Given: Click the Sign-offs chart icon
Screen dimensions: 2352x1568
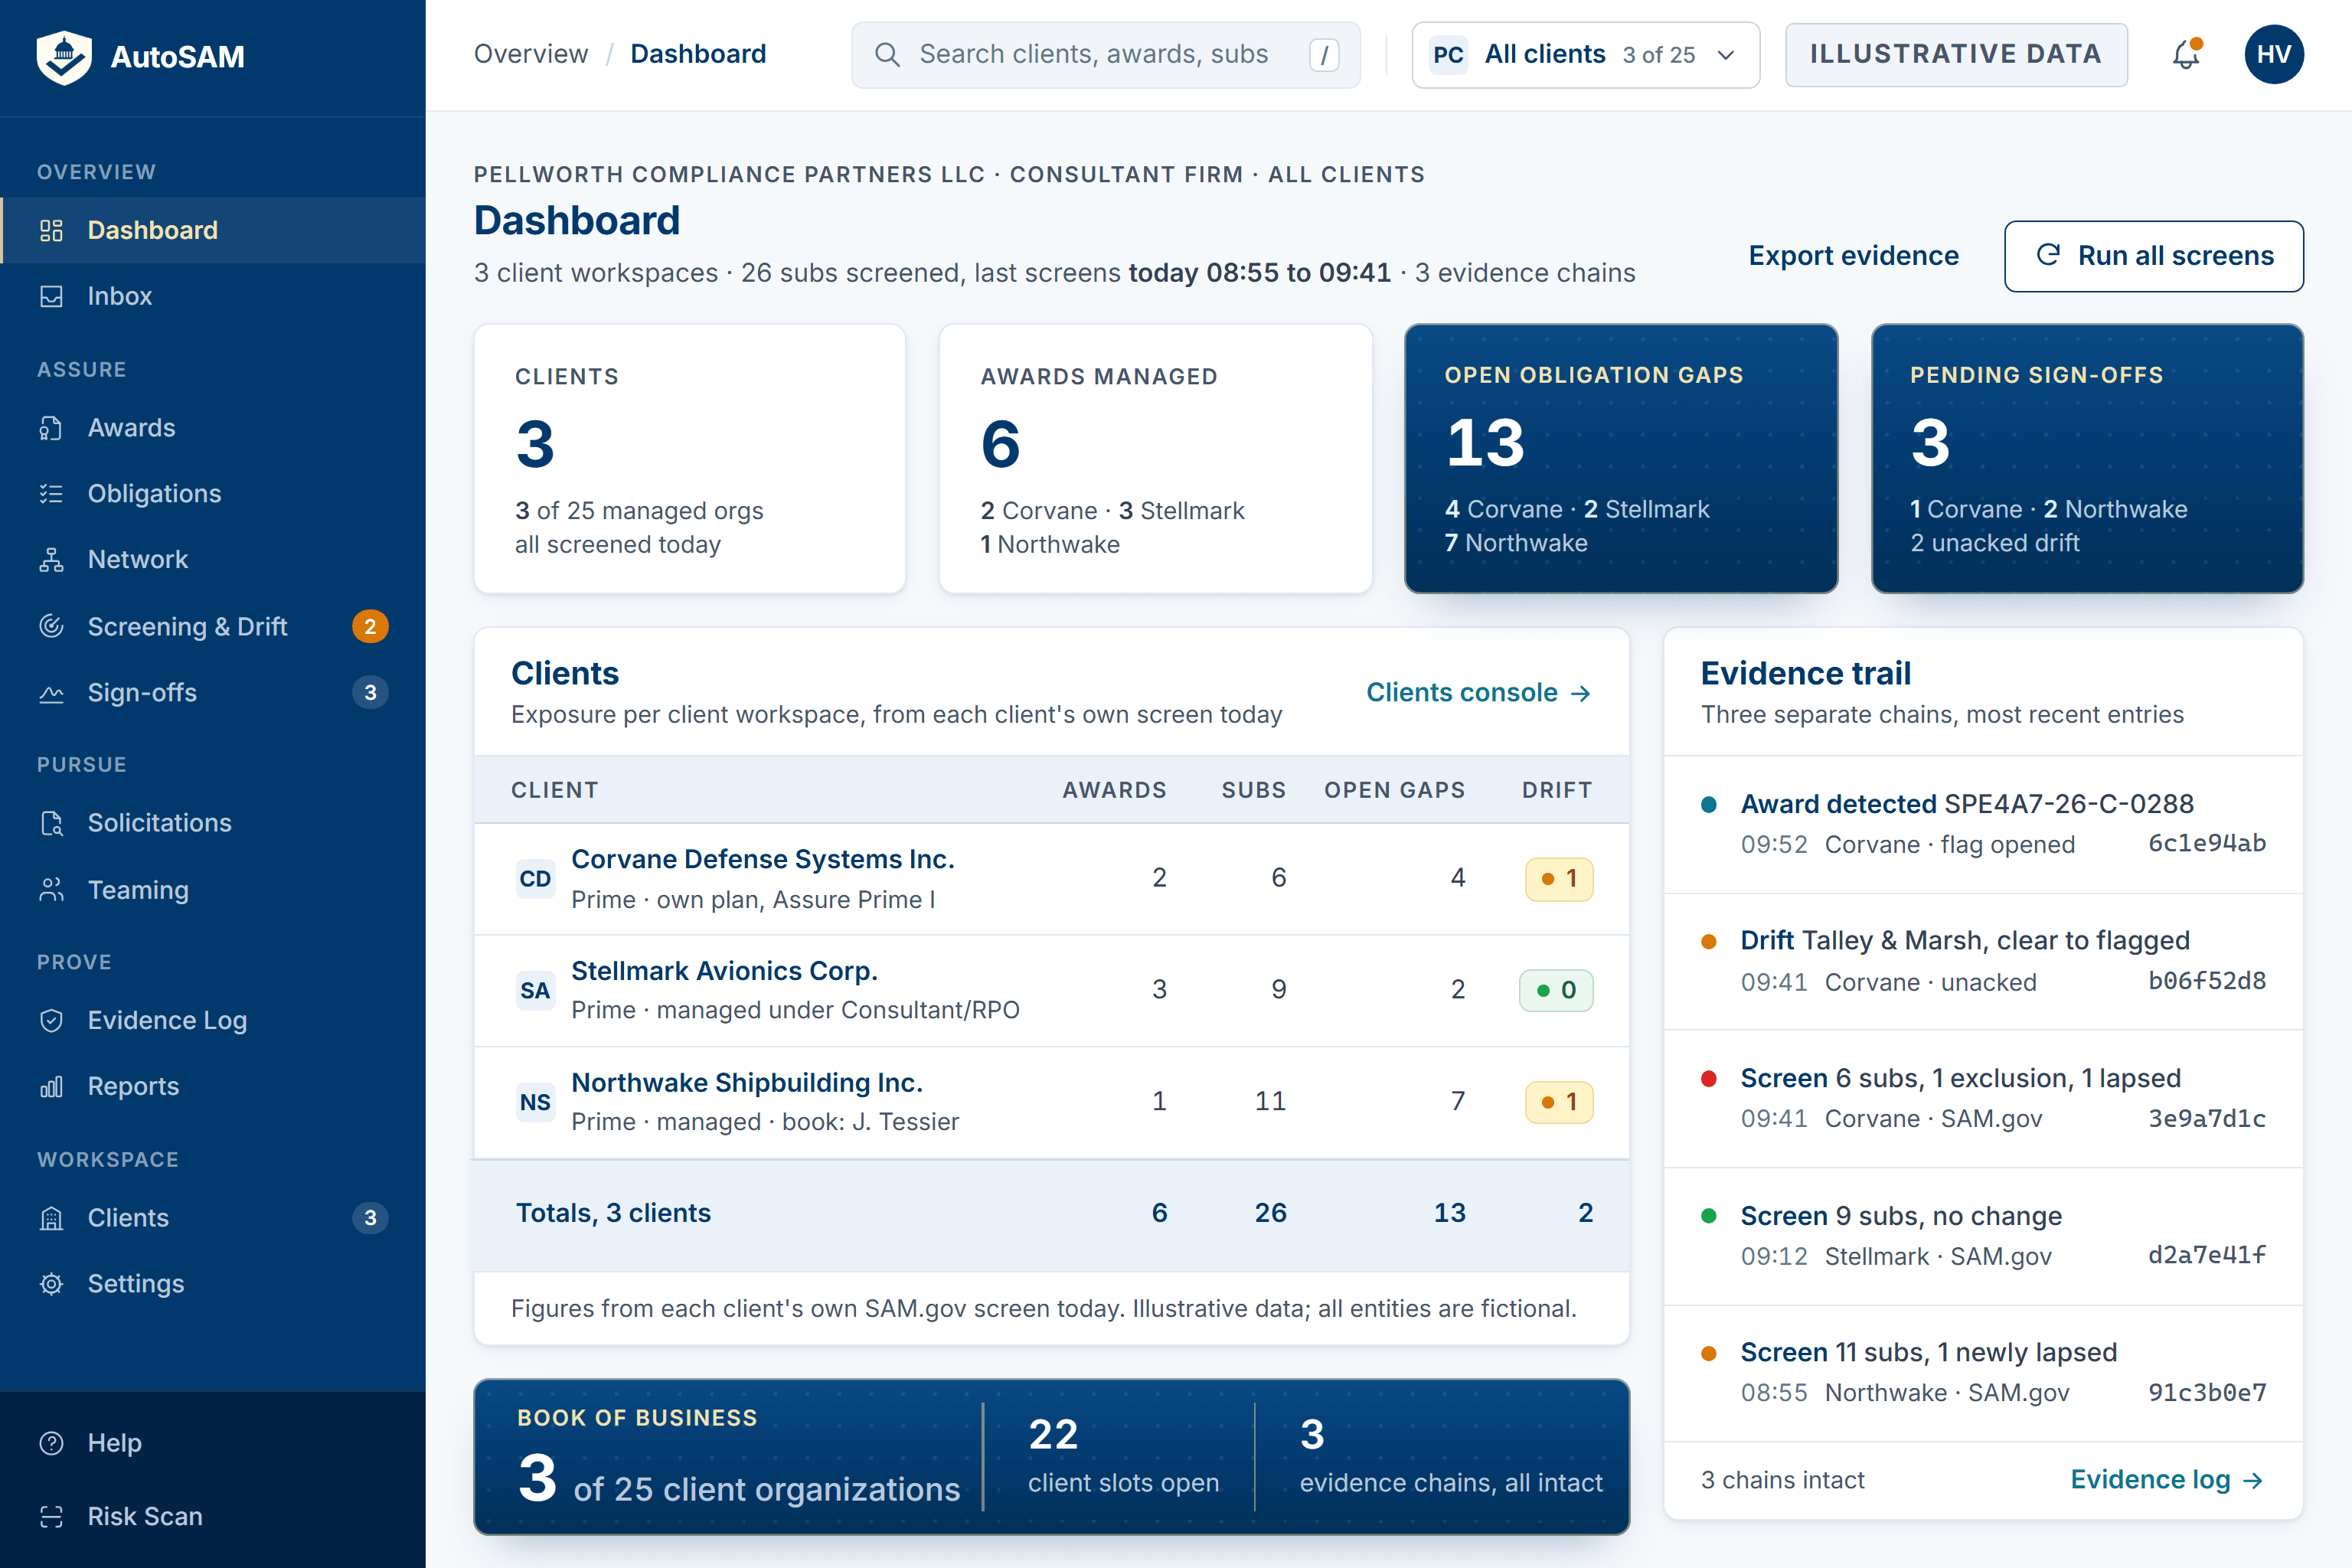Looking at the screenshot, I should click(x=51, y=692).
